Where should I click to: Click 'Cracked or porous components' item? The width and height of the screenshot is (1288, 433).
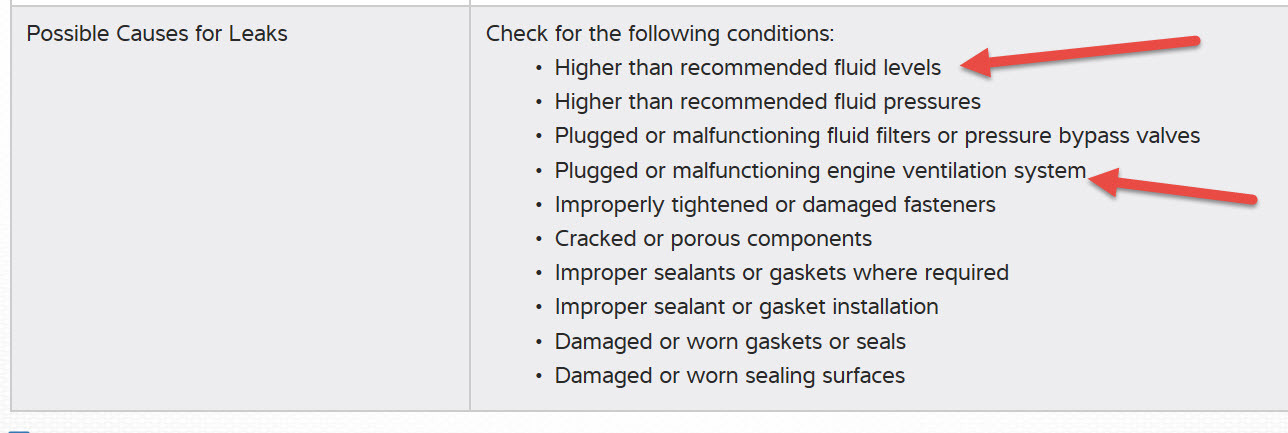[x=713, y=239]
